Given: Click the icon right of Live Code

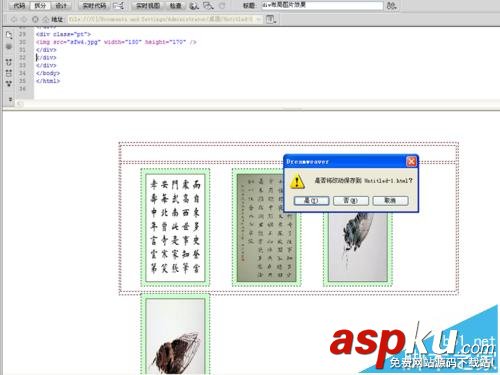Looking at the screenshot, I should coord(118,6).
